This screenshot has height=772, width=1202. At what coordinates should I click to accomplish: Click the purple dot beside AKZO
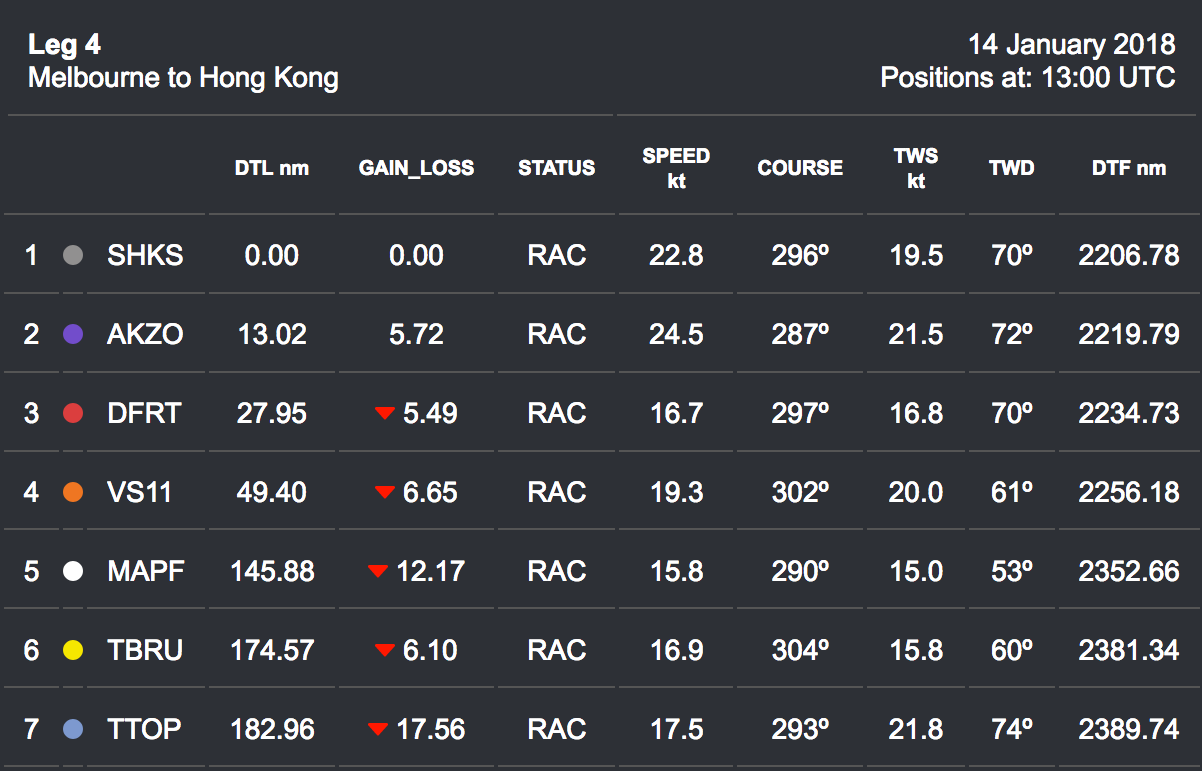point(72,334)
